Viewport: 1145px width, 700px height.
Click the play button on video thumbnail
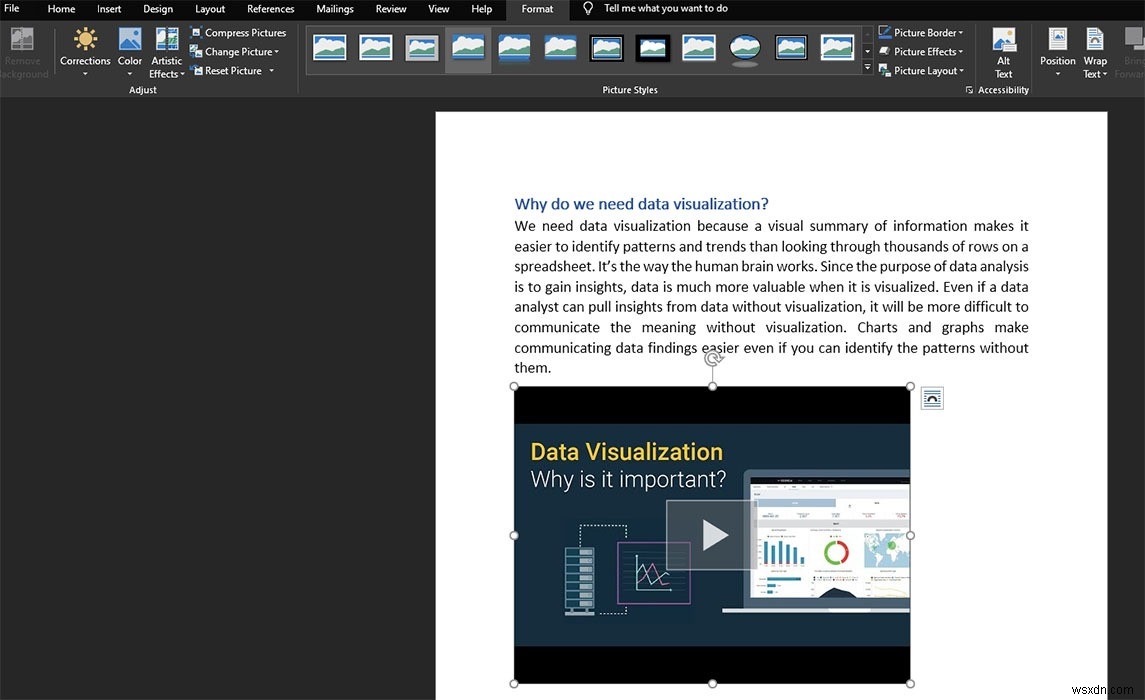pyautogui.click(x=712, y=534)
